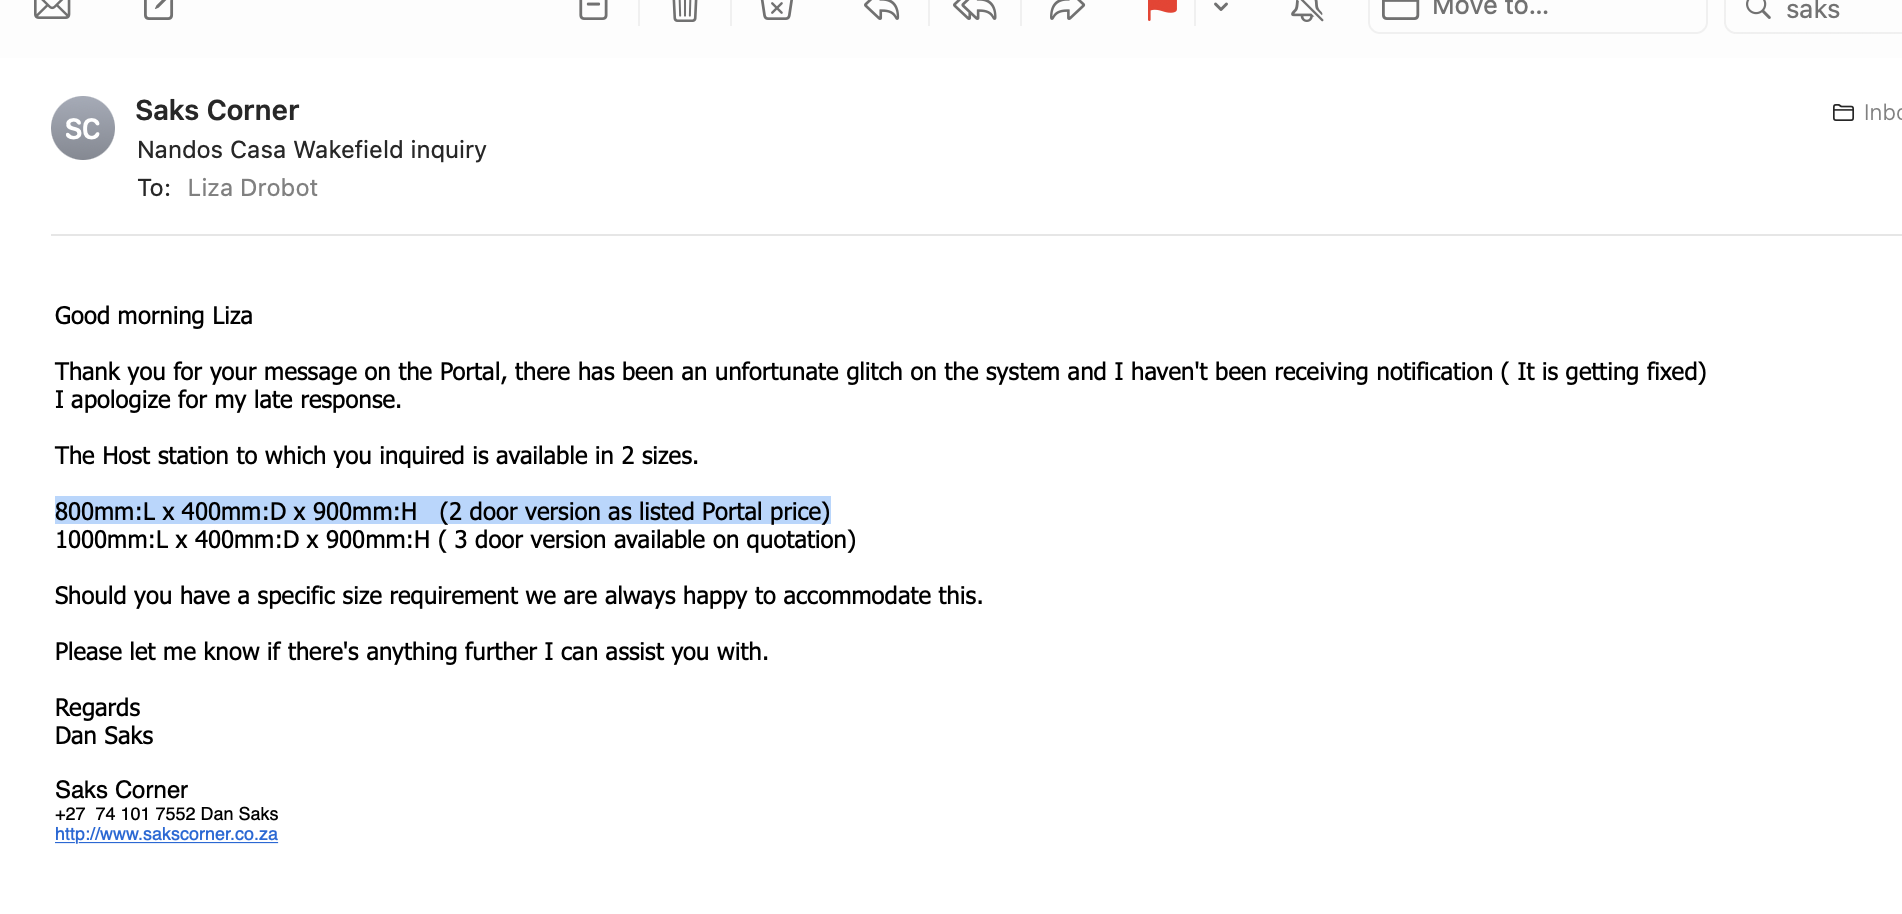The width and height of the screenshot is (1902, 914).
Task: Click the Reply All icon
Action: (974, 8)
